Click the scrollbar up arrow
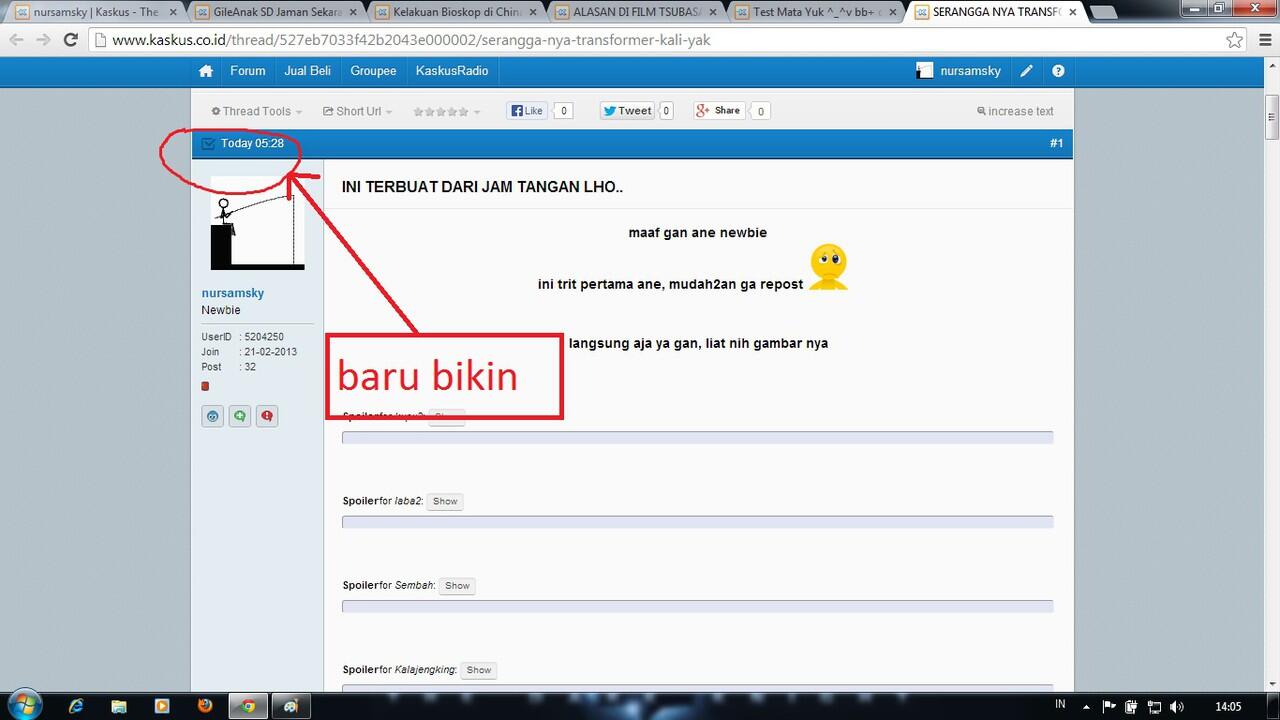 [1272, 66]
